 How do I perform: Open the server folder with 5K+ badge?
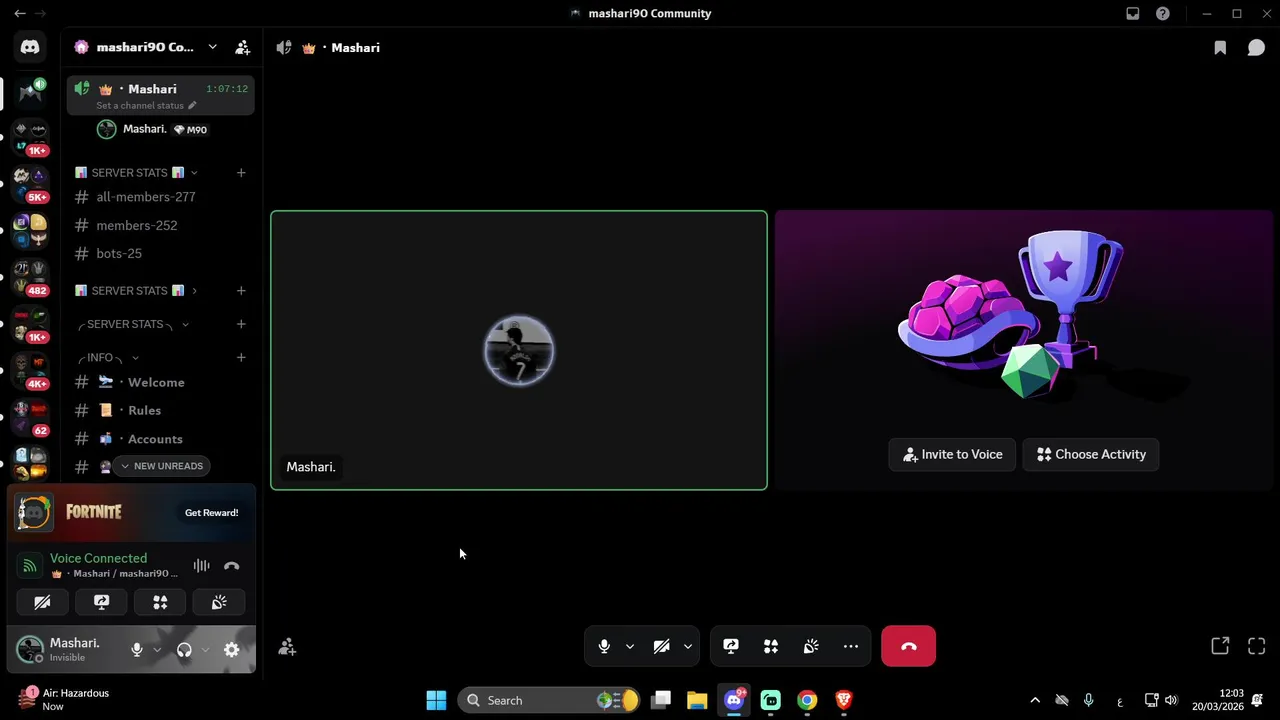(x=30, y=183)
